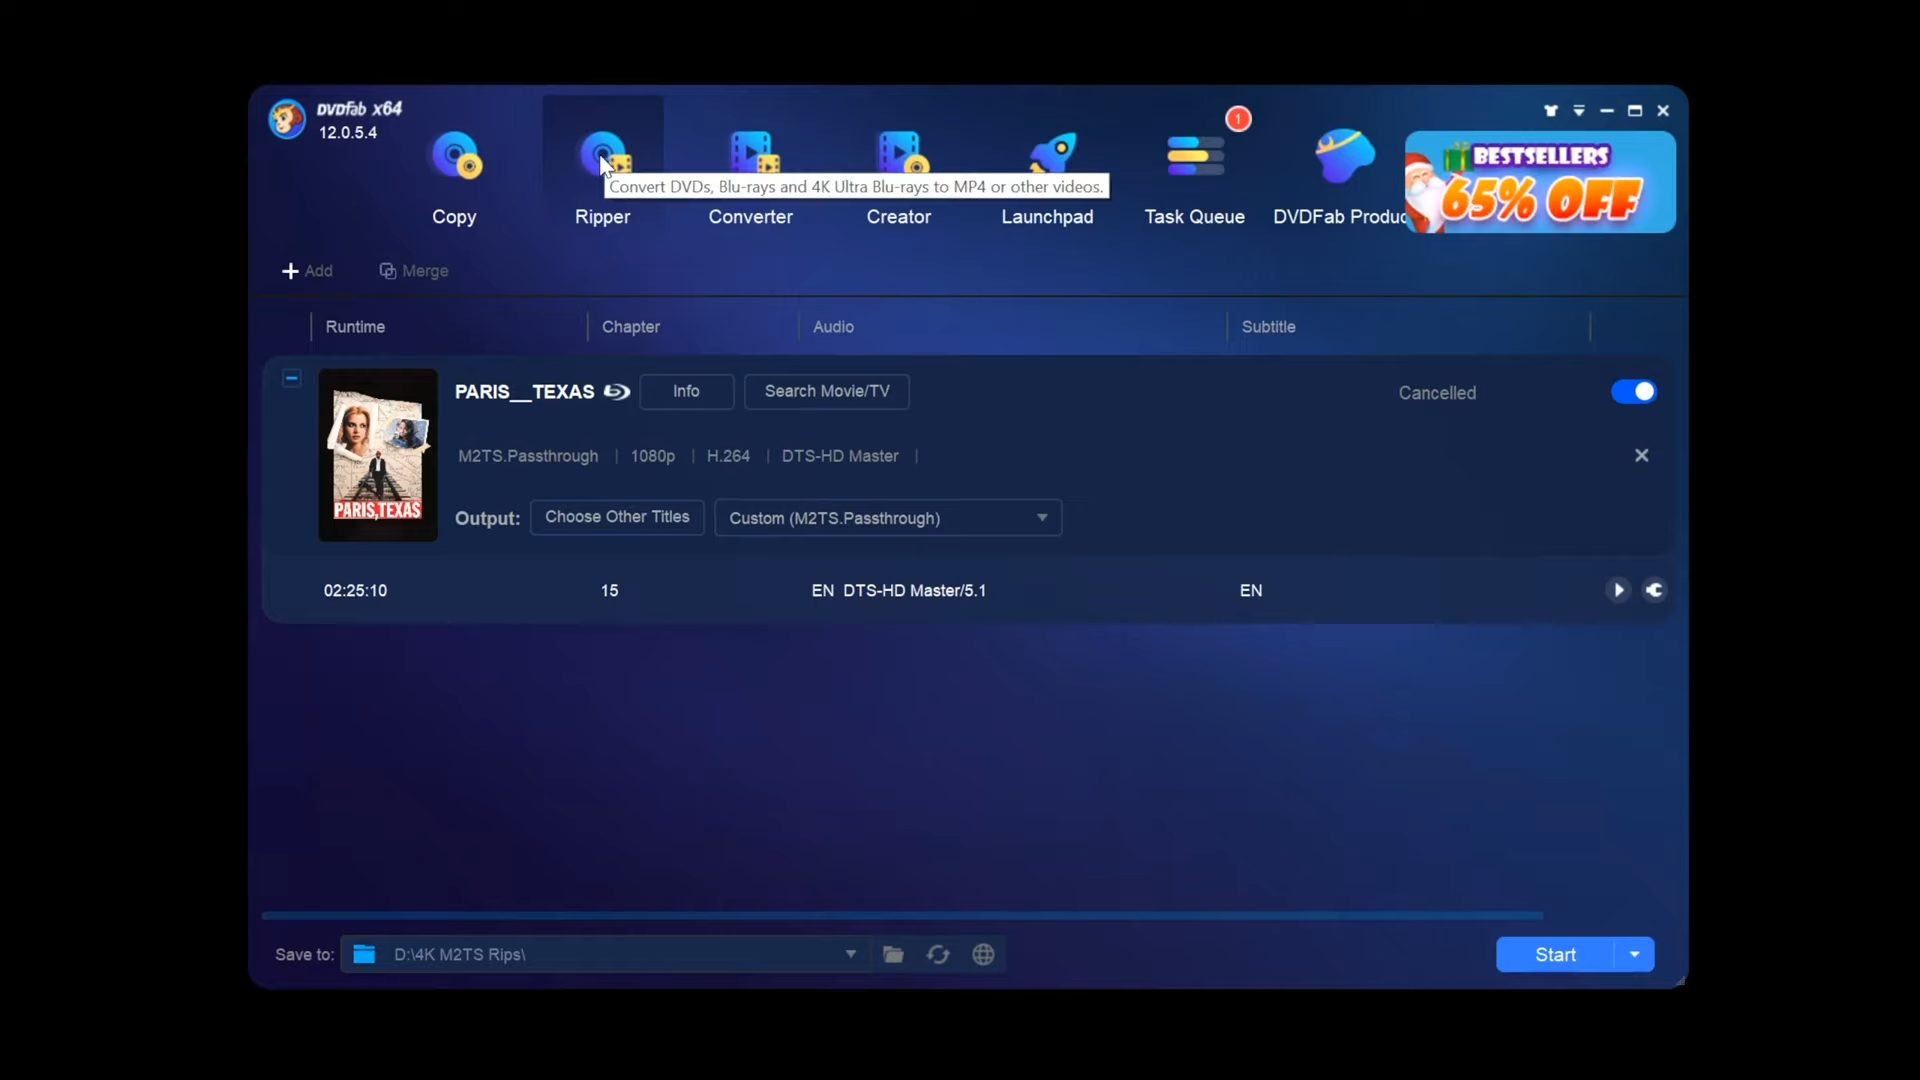Open the Start button dropdown arrow

click(1635, 954)
